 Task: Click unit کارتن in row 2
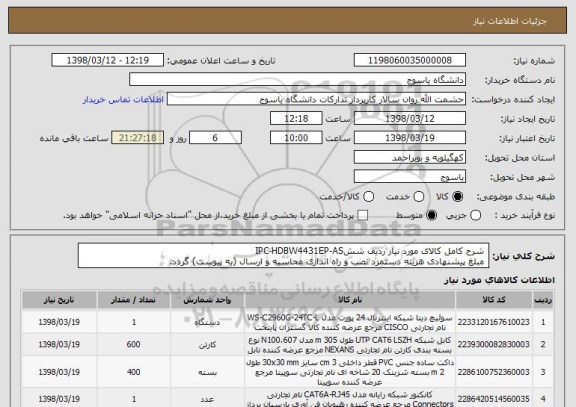point(207,345)
